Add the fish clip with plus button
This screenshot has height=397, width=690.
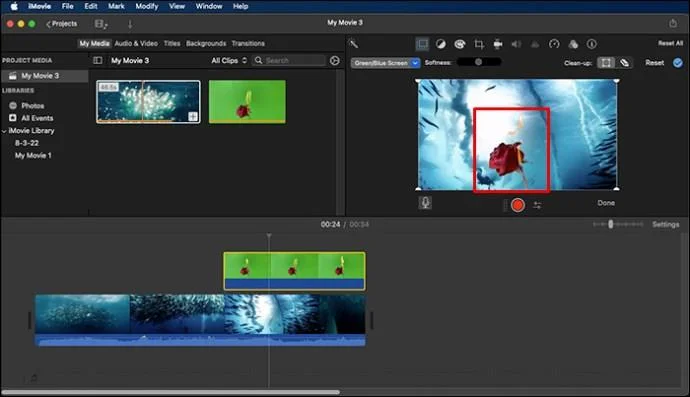193,116
